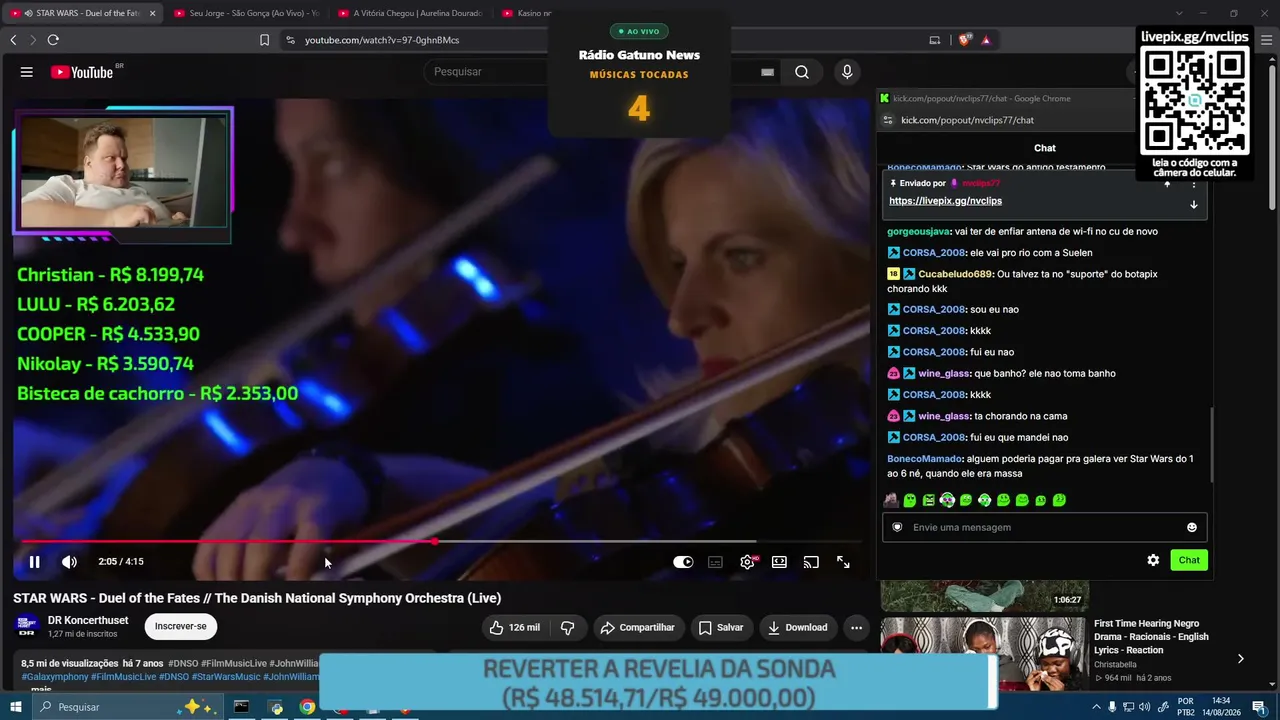
Task: Open the Windows notification center
Action: 1258,707
